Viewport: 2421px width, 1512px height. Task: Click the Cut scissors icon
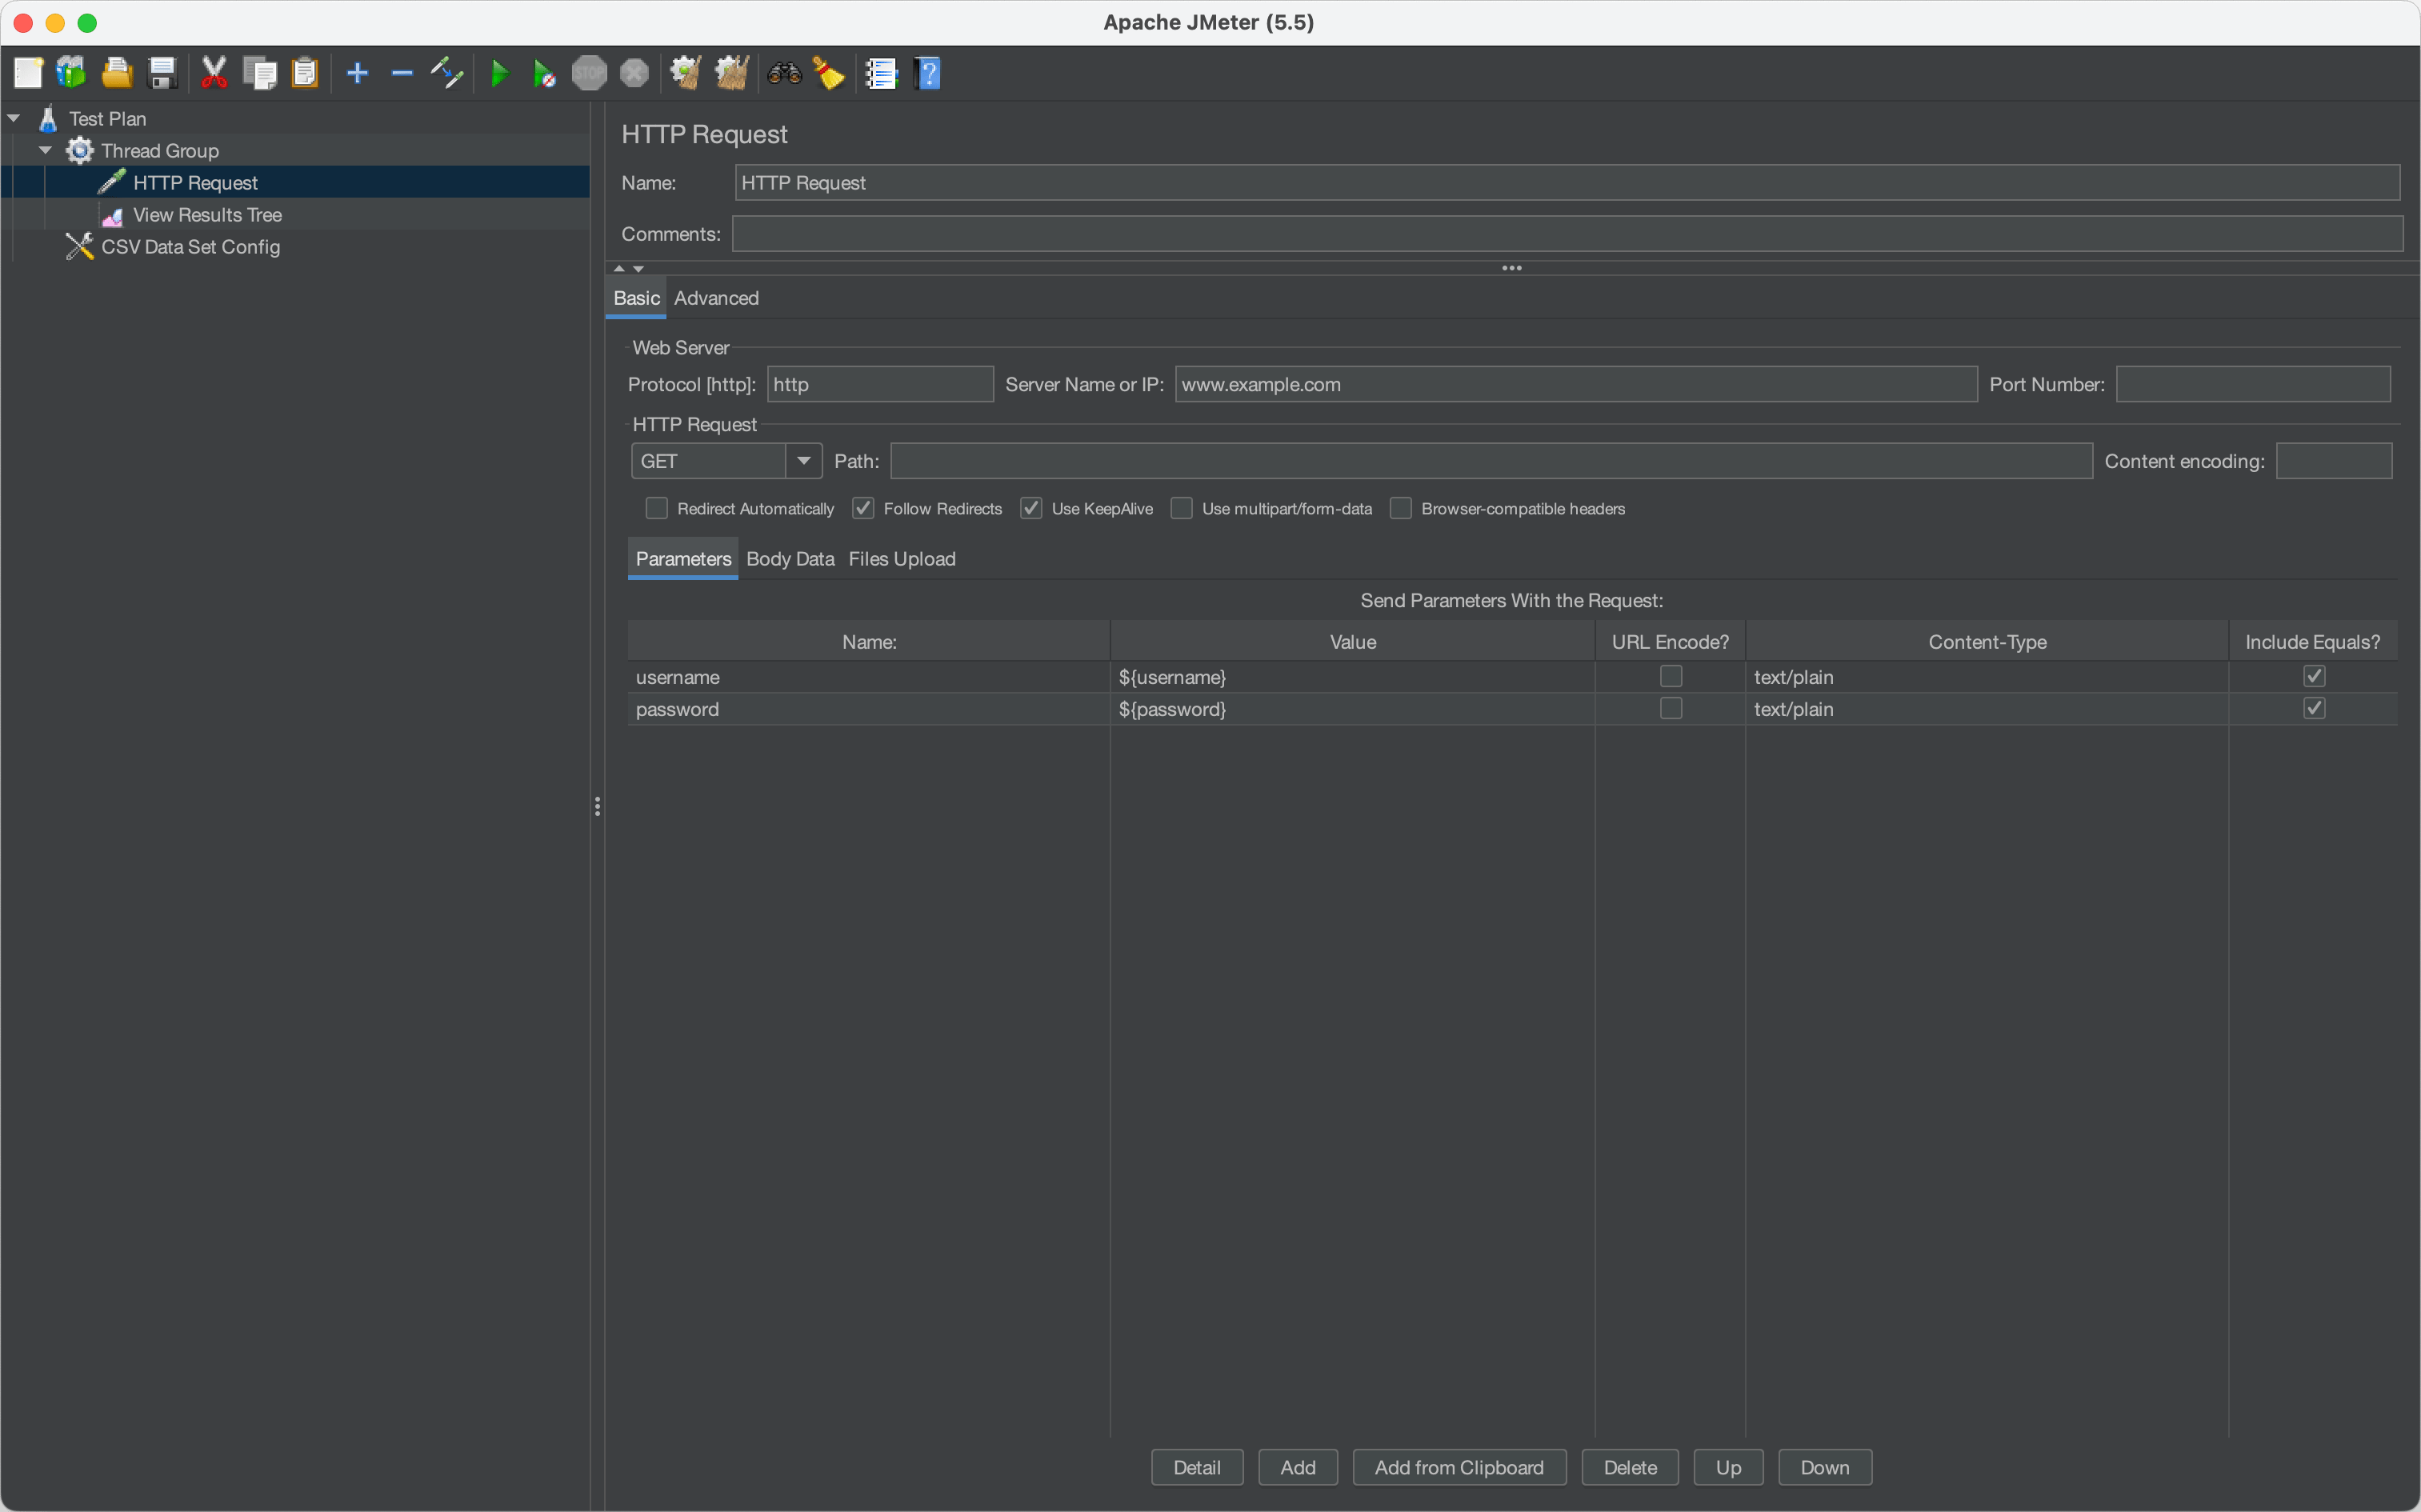(214, 73)
